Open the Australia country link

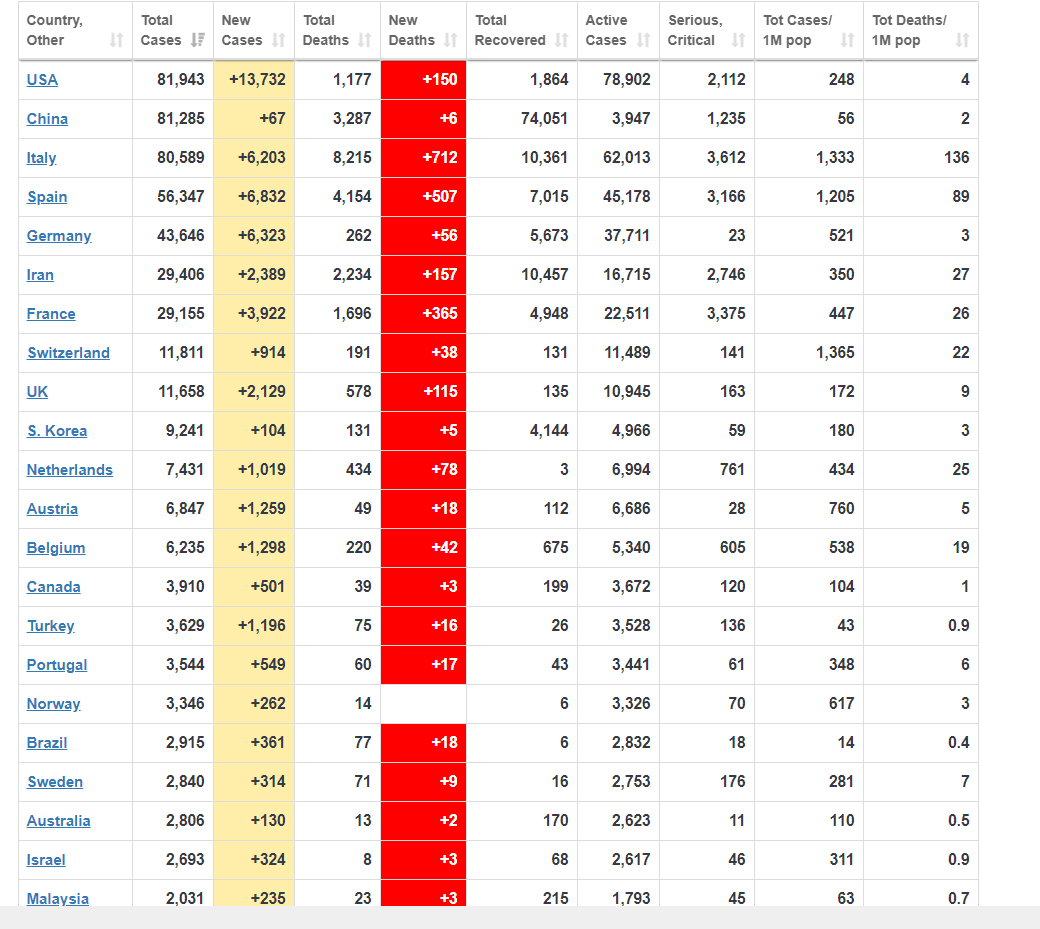[58, 821]
